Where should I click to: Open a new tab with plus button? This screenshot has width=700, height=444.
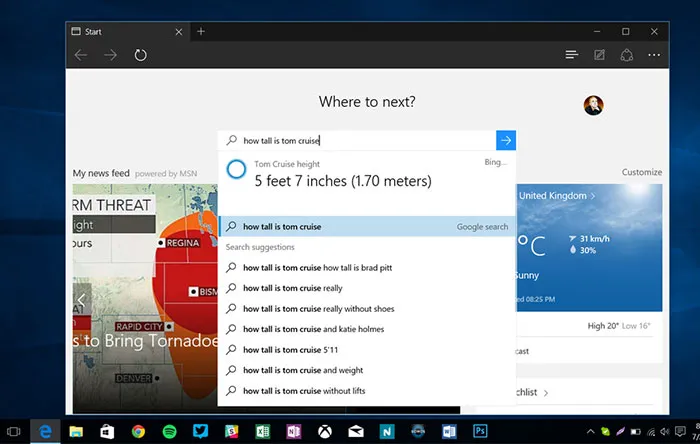tap(201, 31)
